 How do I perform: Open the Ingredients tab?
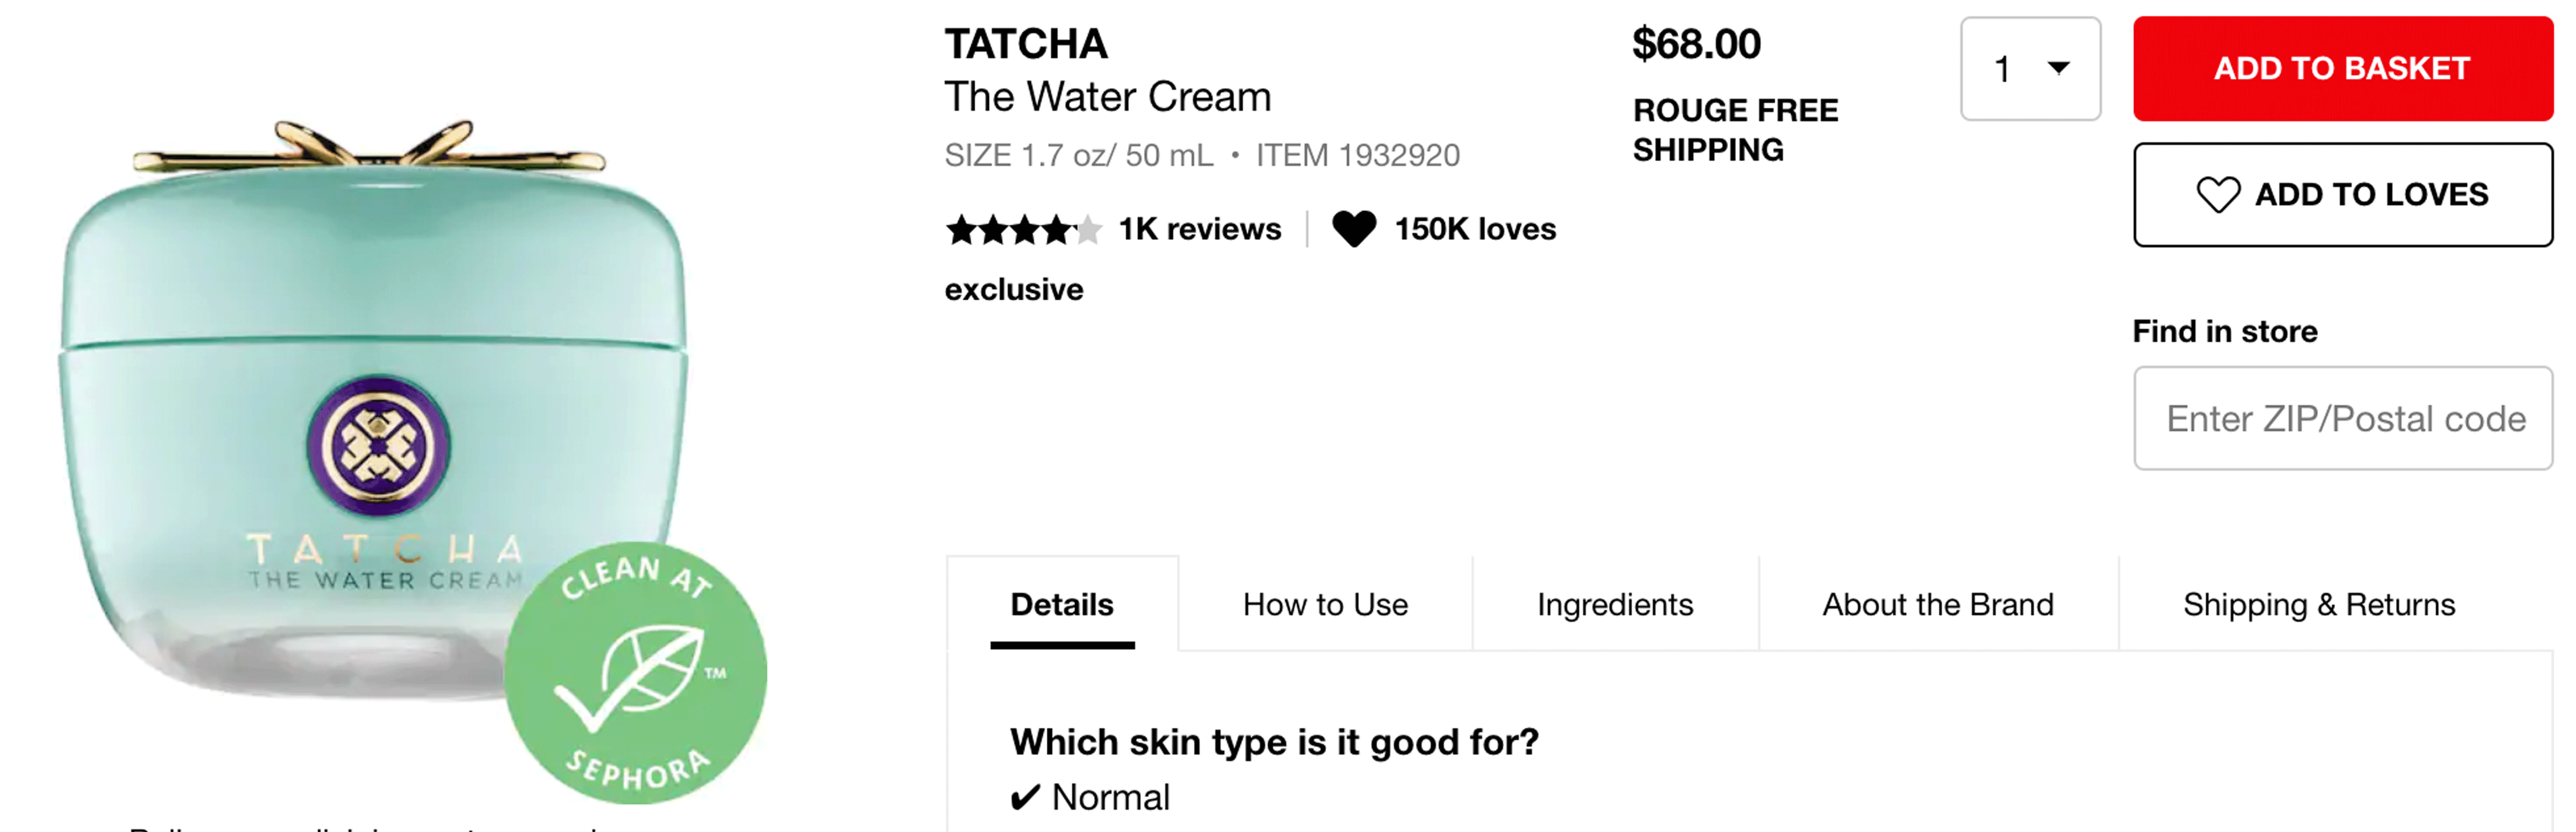(1615, 604)
